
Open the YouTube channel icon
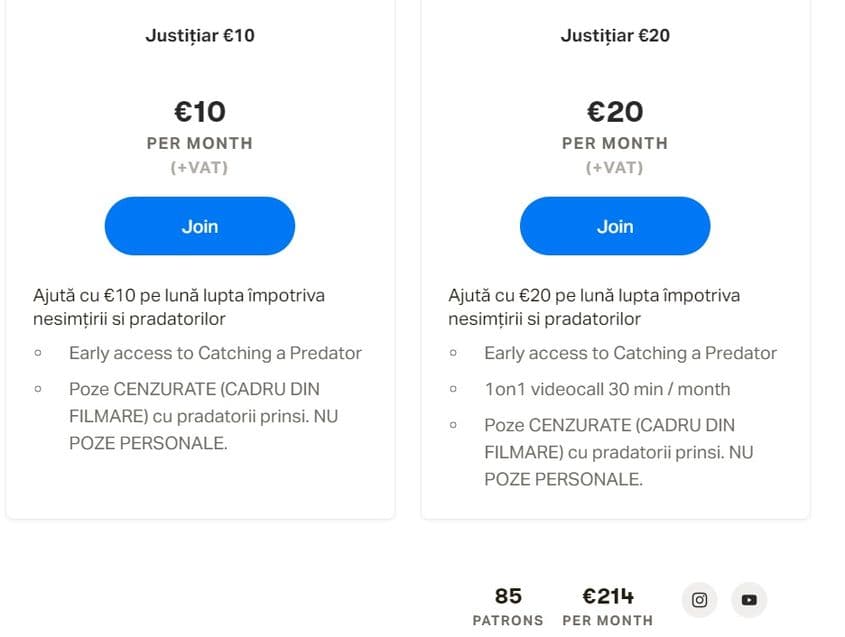tap(749, 600)
